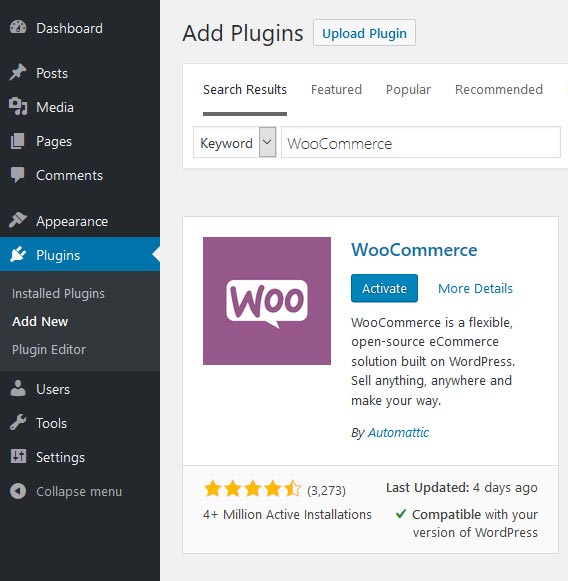This screenshot has width=568, height=581.
Task: Select Add New submenu item
Action: click(40, 321)
